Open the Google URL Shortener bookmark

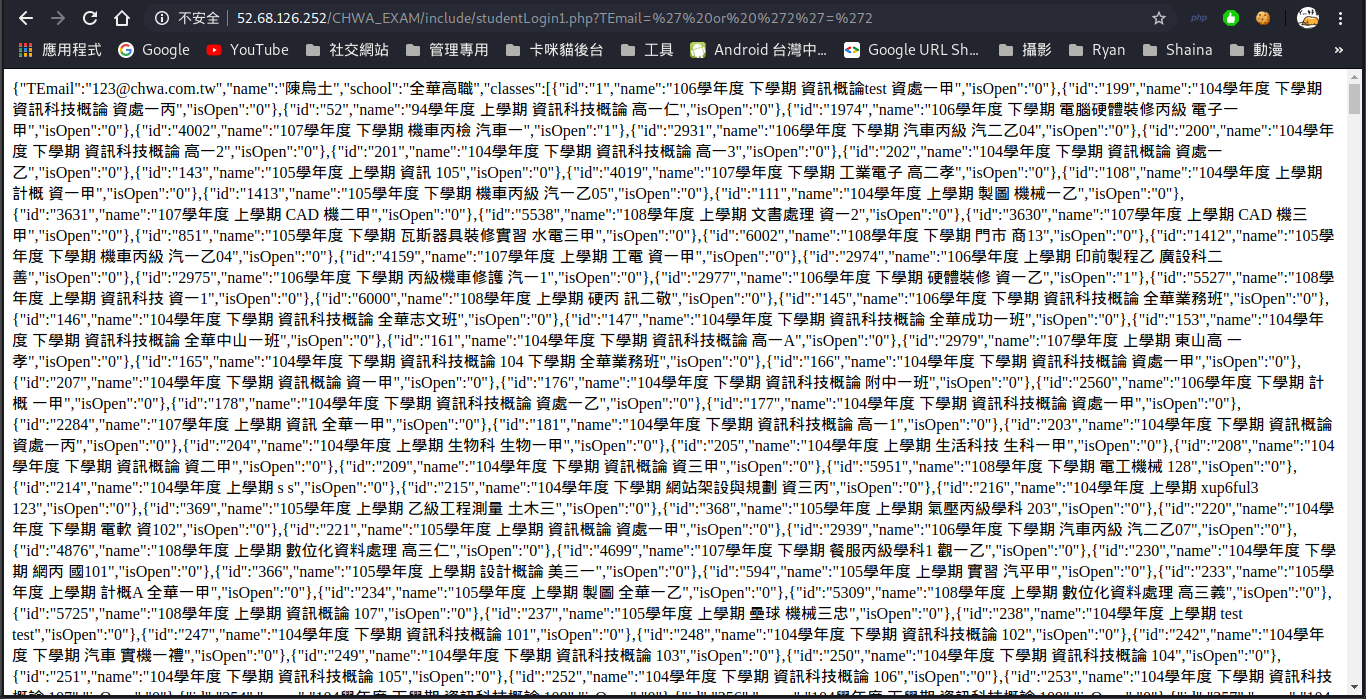pos(911,50)
